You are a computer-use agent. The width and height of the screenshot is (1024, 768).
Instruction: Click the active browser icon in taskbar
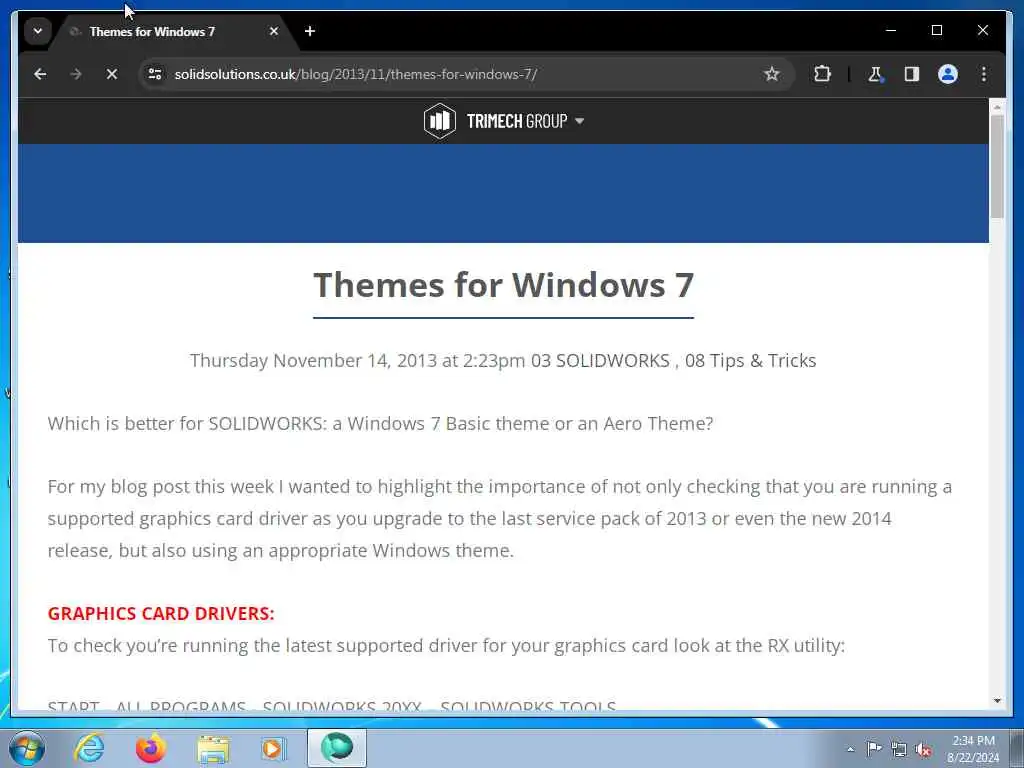337,748
